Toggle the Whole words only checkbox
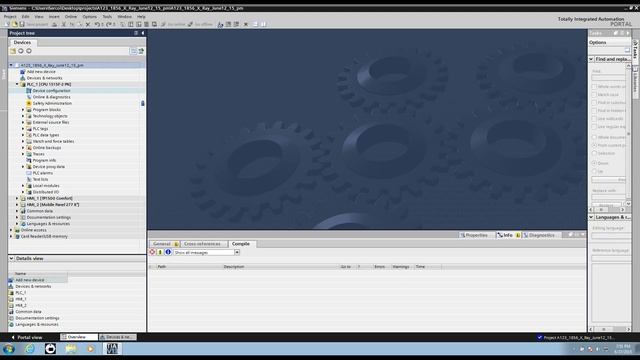The height and width of the screenshot is (360, 640). [x=594, y=87]
